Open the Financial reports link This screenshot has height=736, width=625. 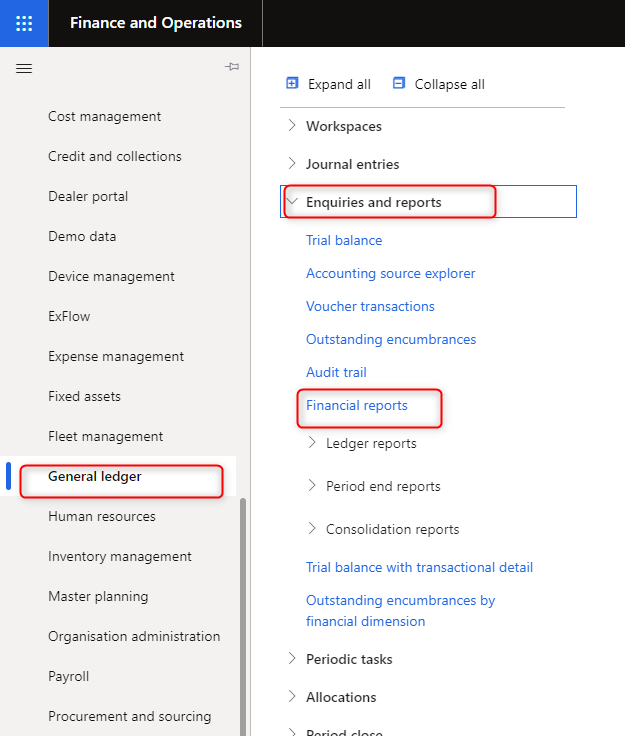[x=357, y=406]
